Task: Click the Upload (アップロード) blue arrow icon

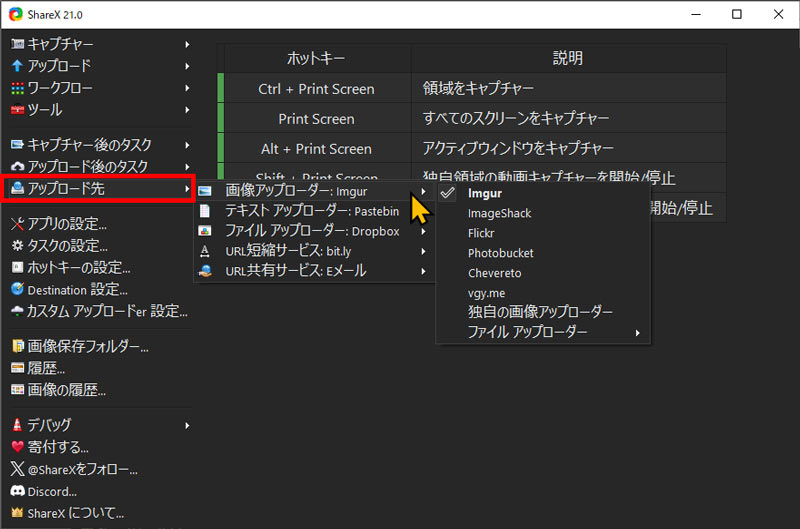Action: coord(17,66)
